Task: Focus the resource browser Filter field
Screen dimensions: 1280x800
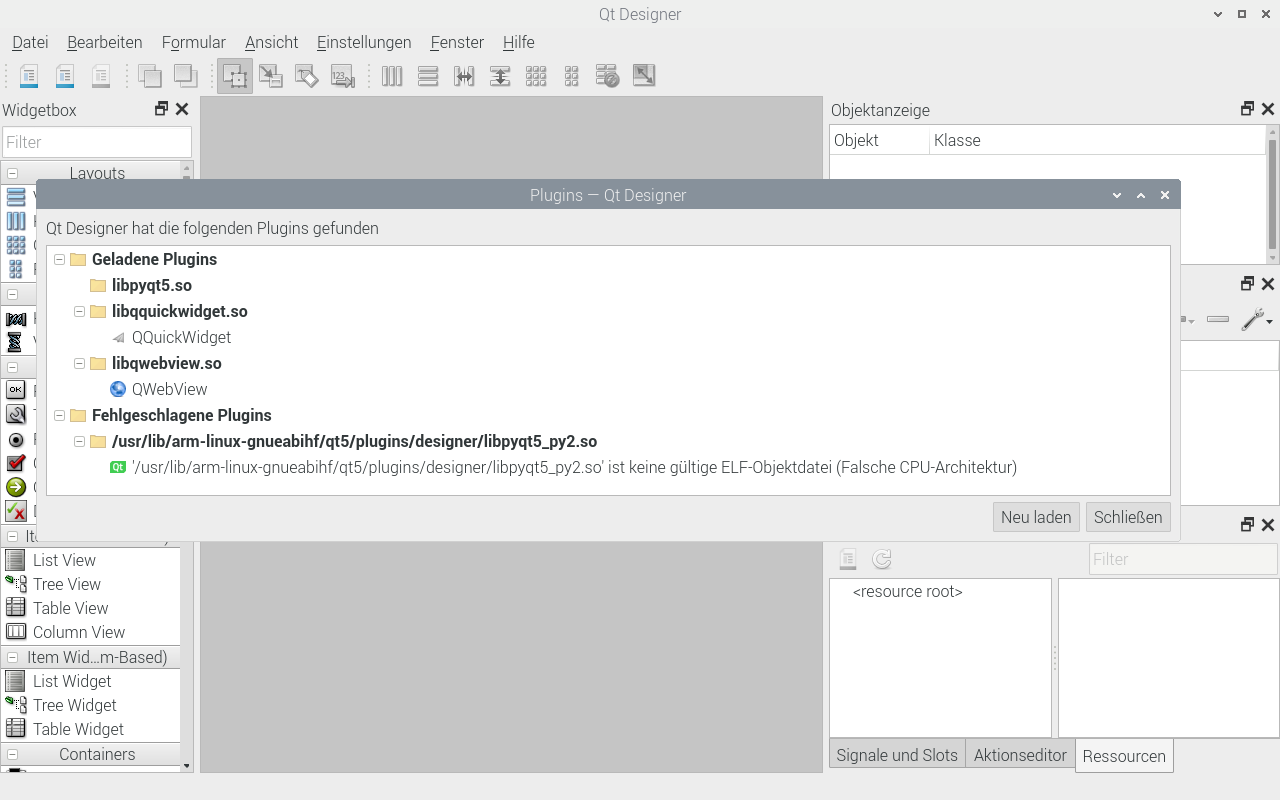Action: (x=1183, y=559)
